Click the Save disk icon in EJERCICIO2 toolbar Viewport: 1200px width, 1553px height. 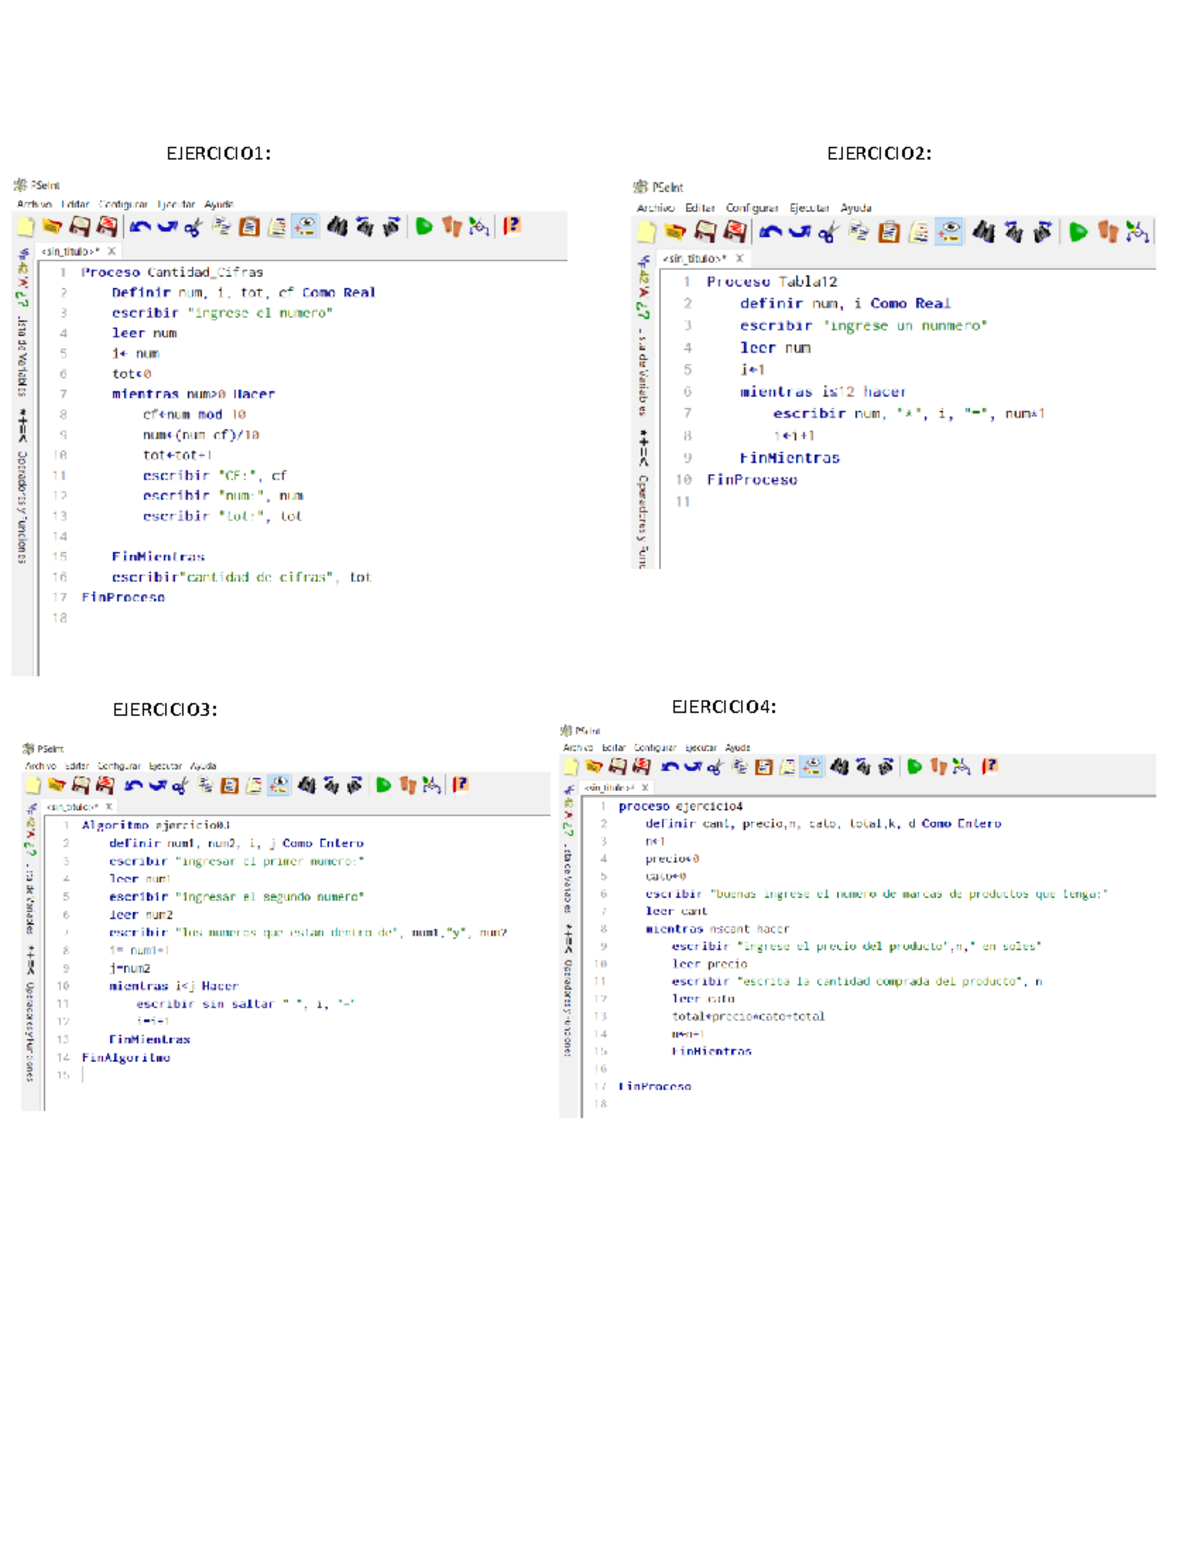(705, 232)
